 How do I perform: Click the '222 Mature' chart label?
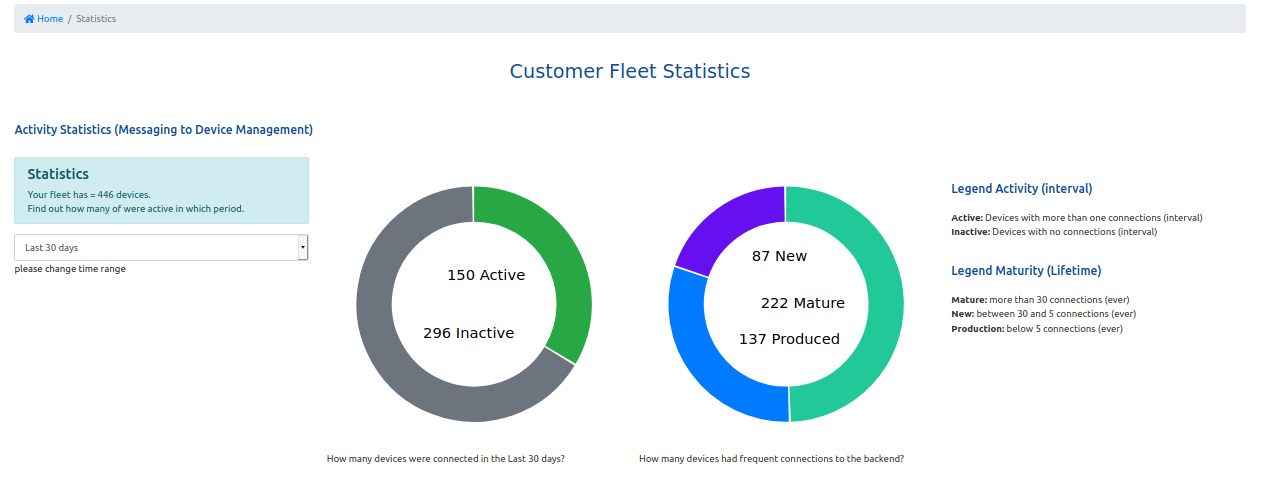coord(802,303)
